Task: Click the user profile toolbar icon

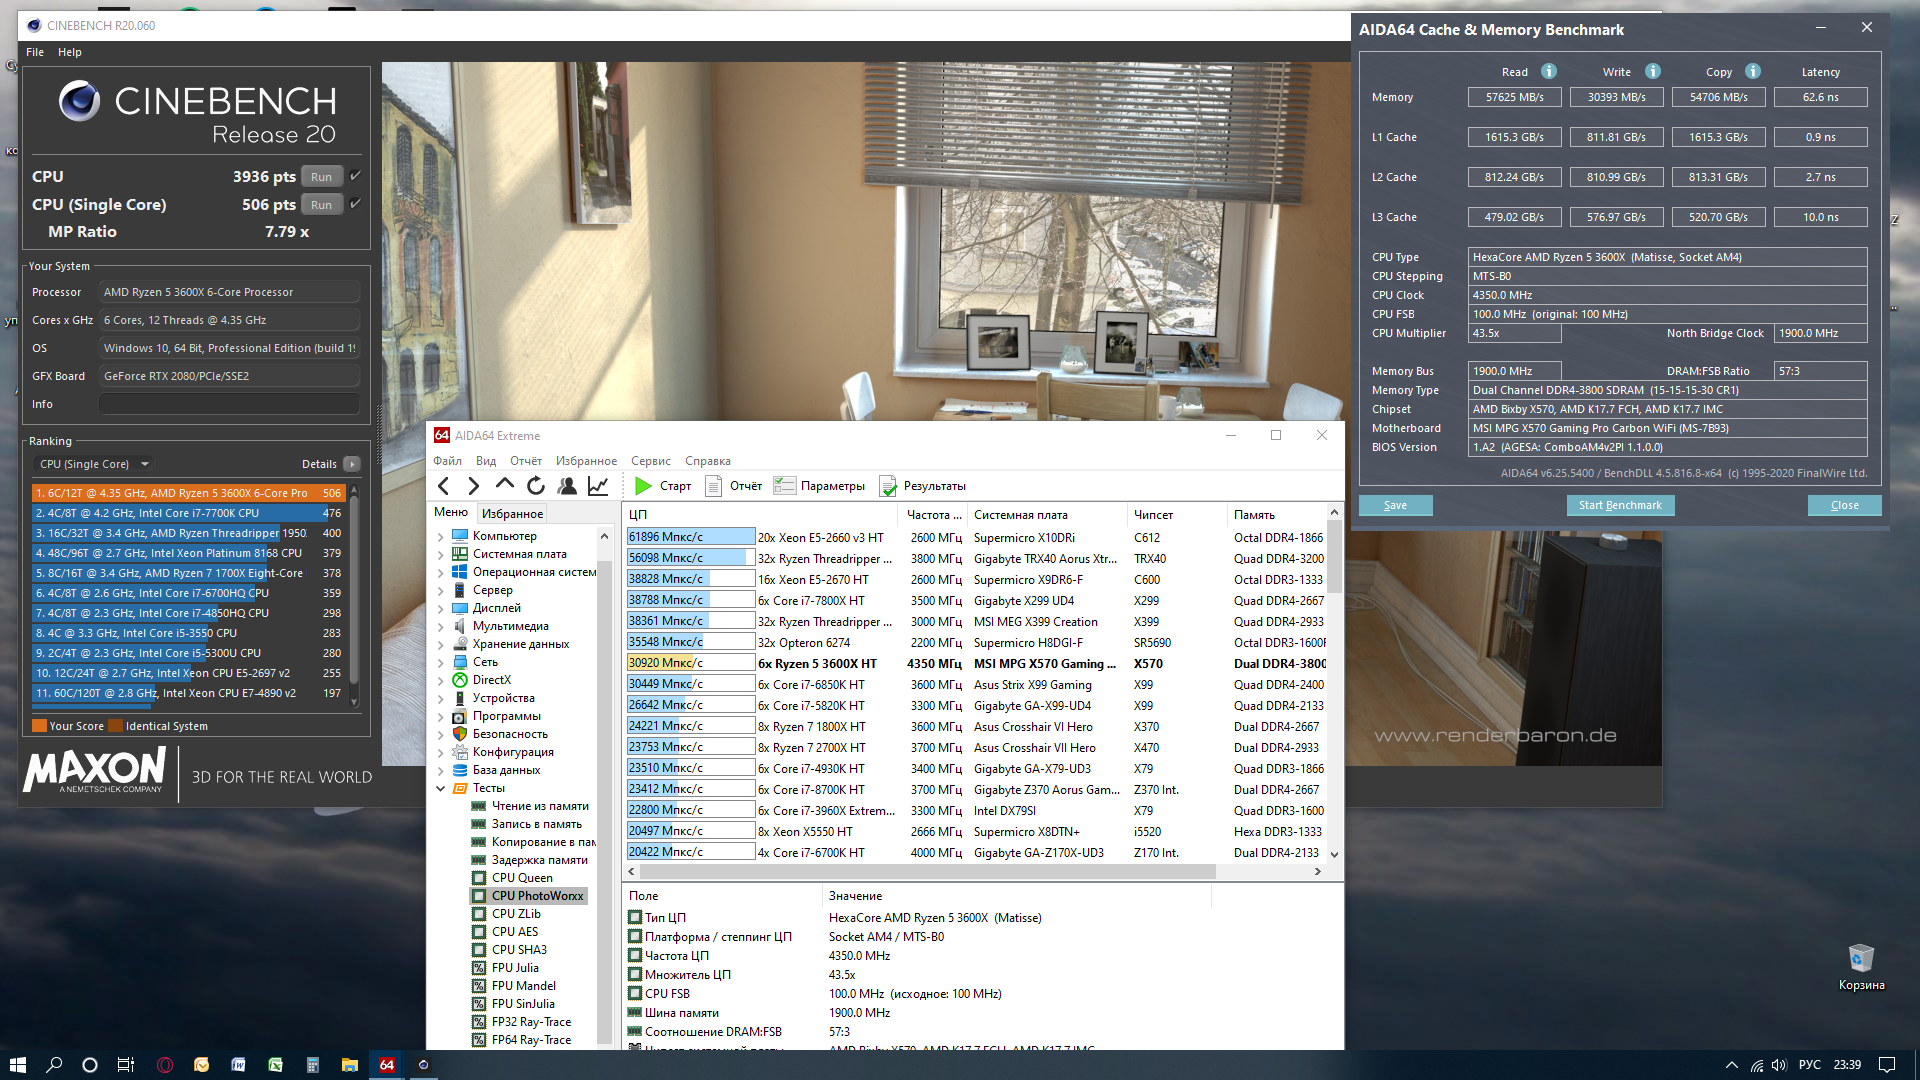Action: point(567,486)
